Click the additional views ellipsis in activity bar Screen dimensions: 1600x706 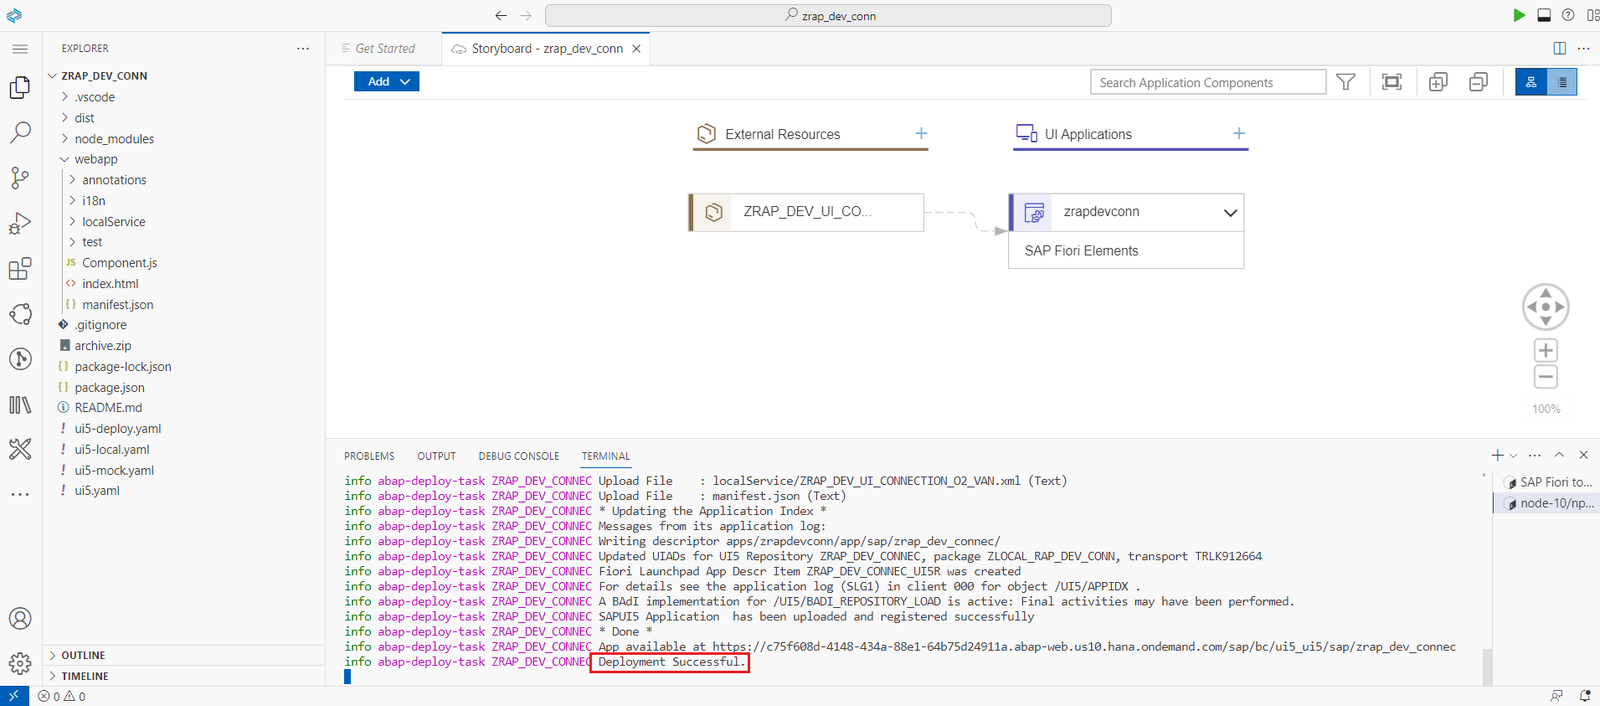pos(20,494)
